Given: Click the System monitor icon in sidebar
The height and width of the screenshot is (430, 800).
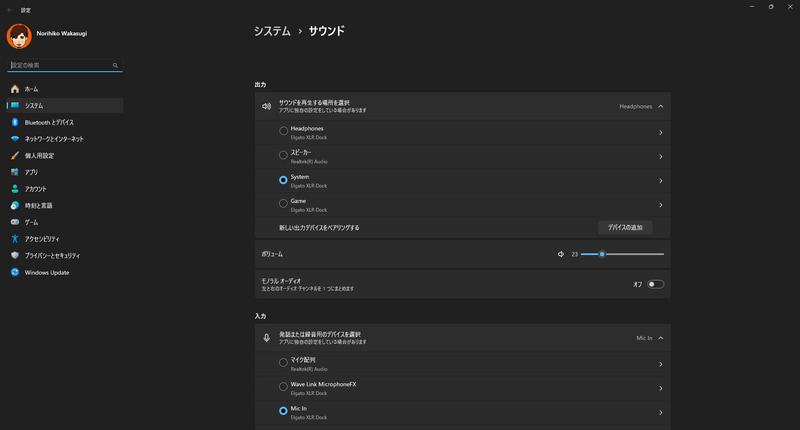Looking at the screenshot, I should [15, 106].
